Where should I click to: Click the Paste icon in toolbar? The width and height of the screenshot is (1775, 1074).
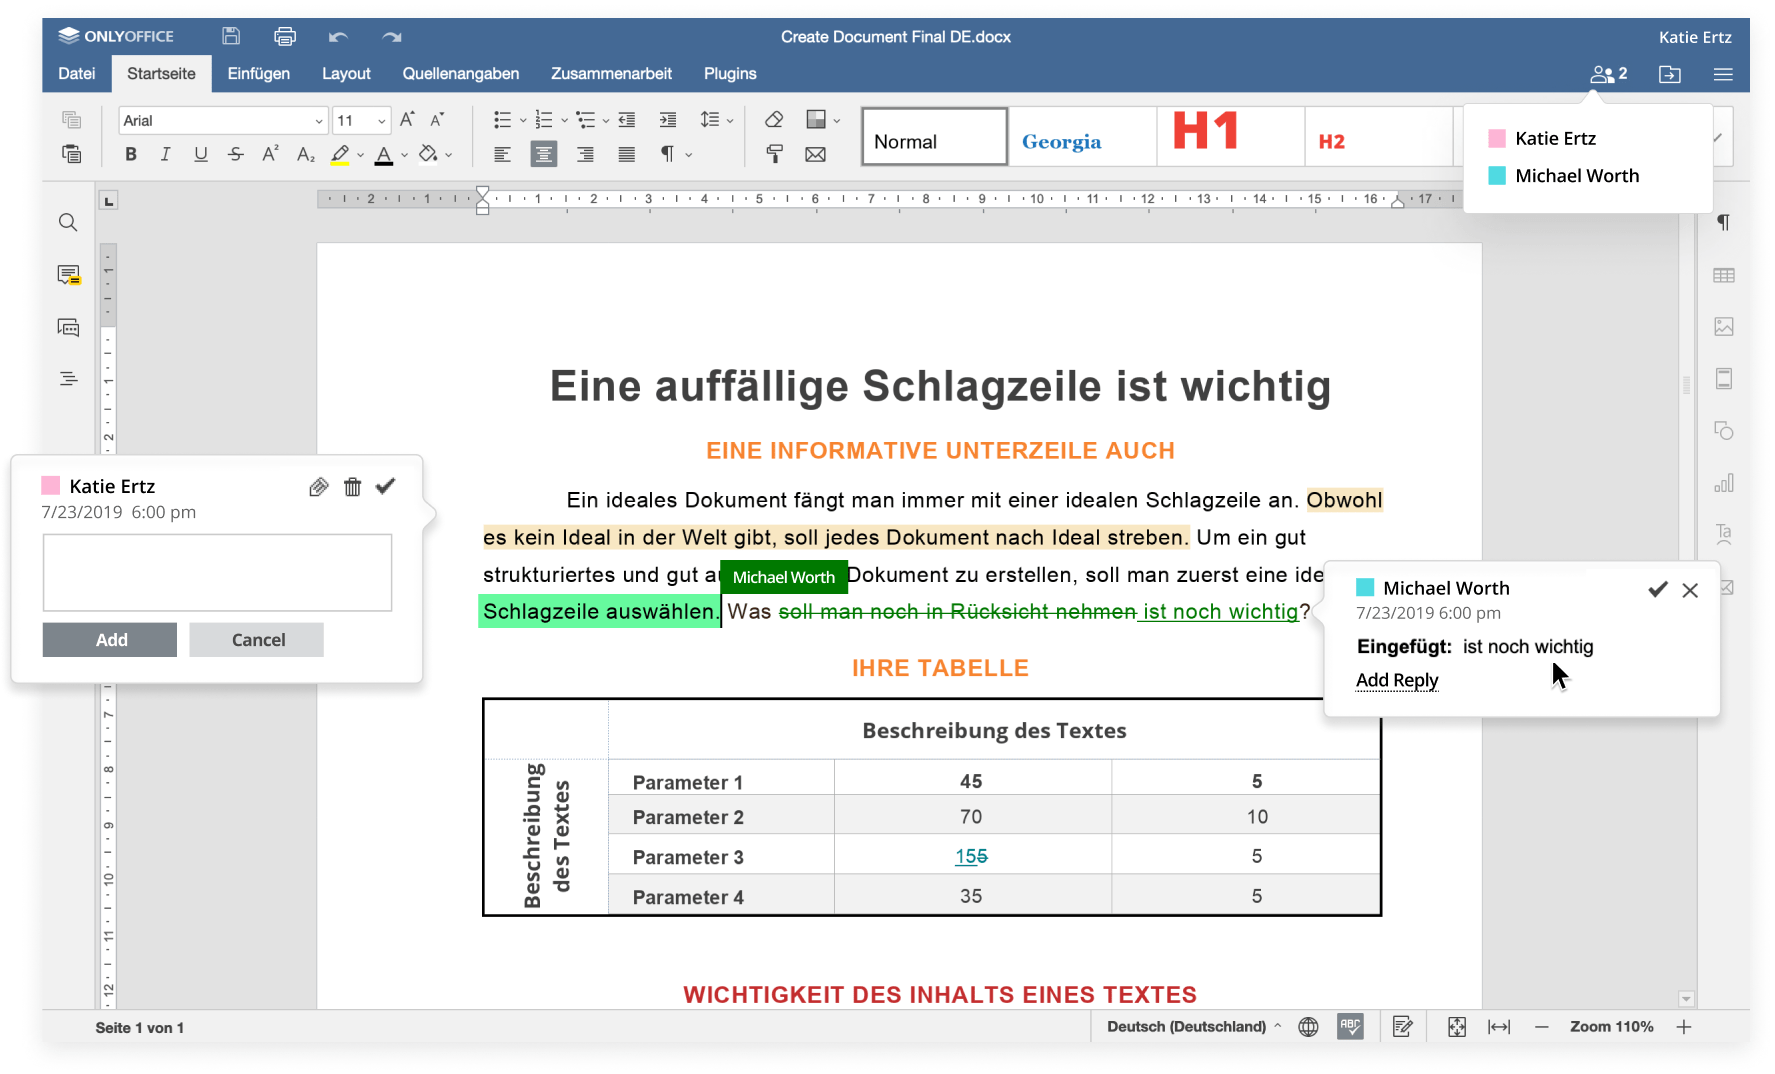point(71,154)
